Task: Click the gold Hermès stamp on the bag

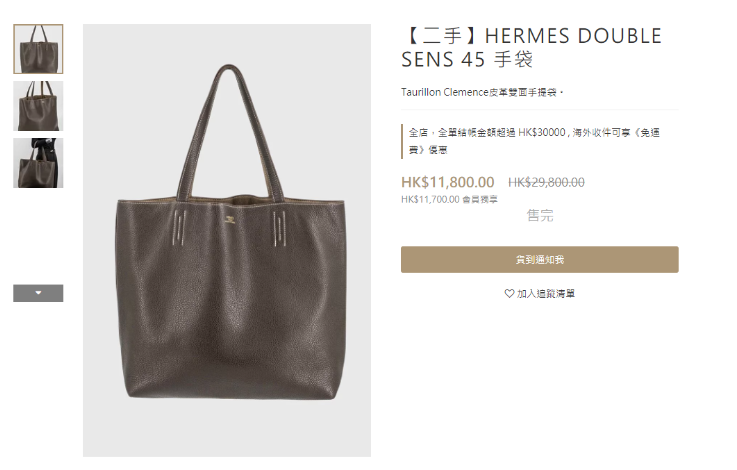Action: [x=230, y=219]
